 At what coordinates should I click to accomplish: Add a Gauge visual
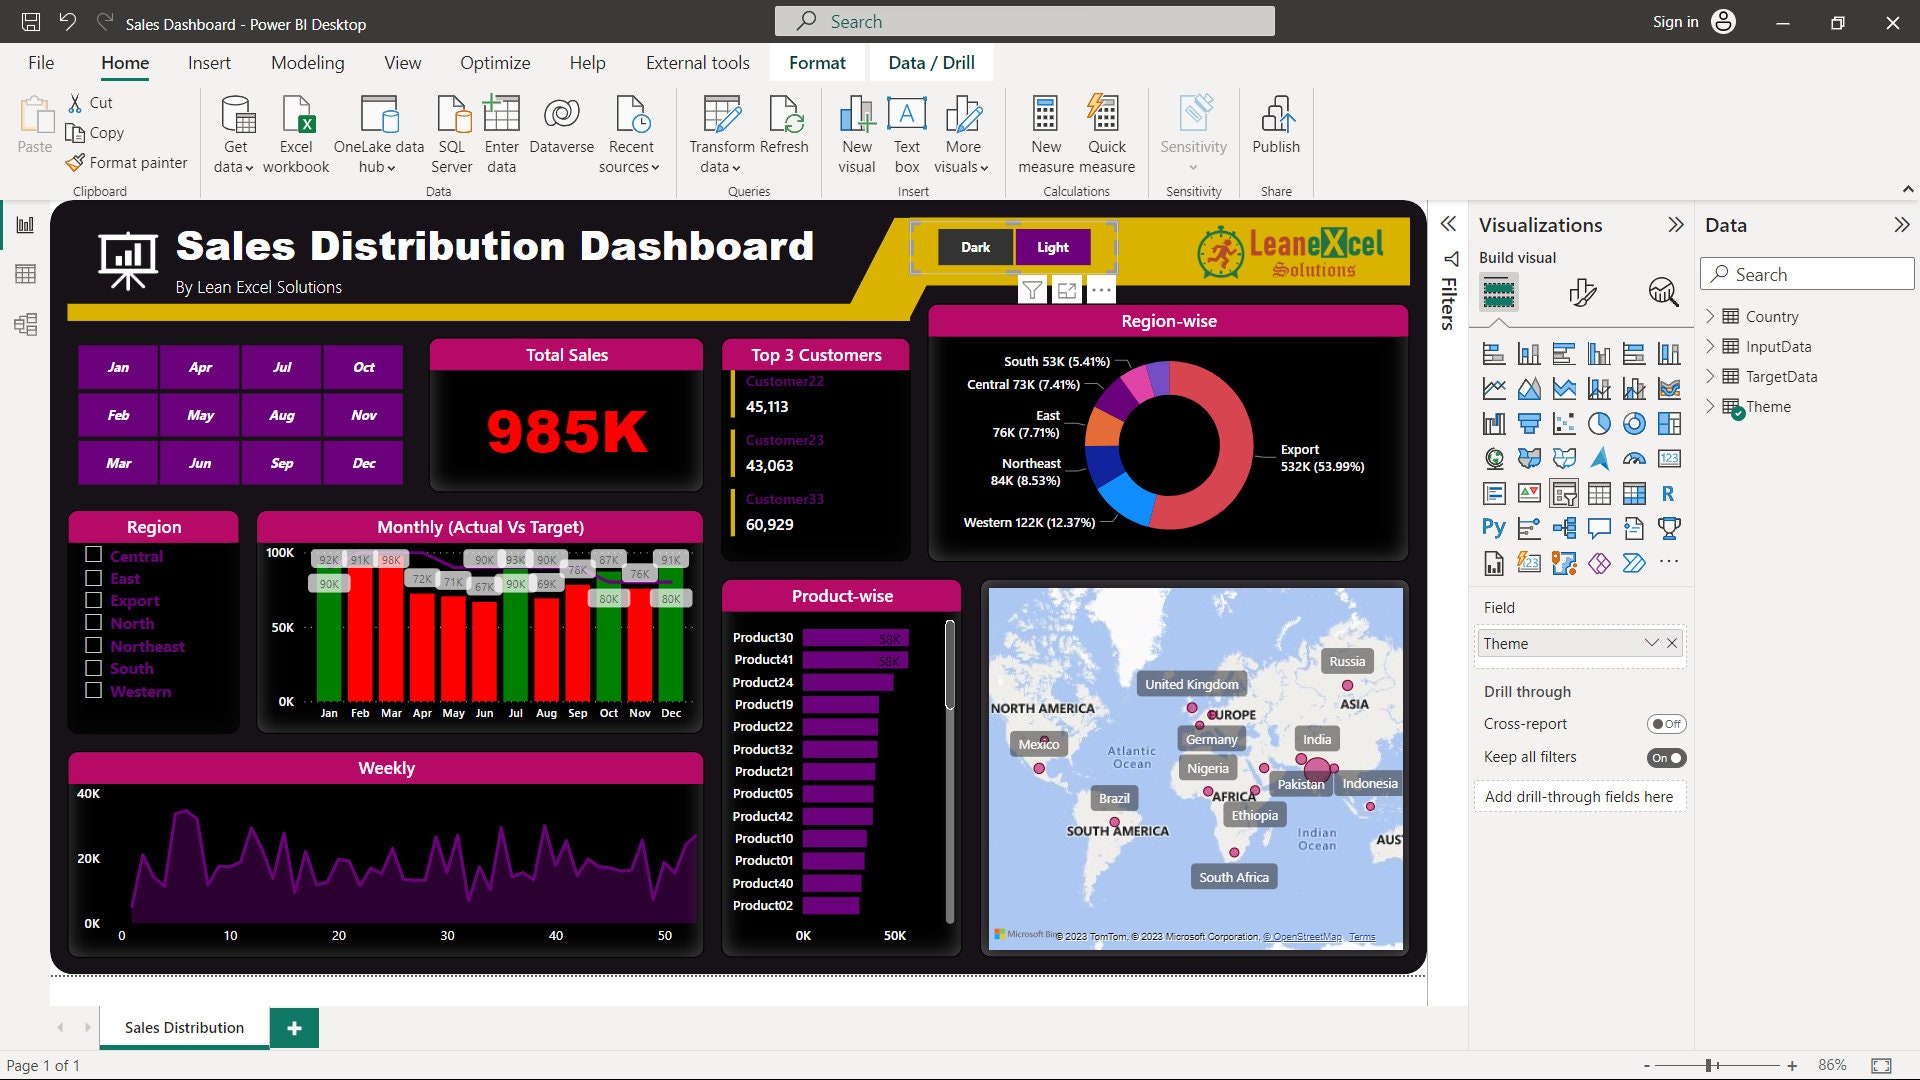[1634, 458]
